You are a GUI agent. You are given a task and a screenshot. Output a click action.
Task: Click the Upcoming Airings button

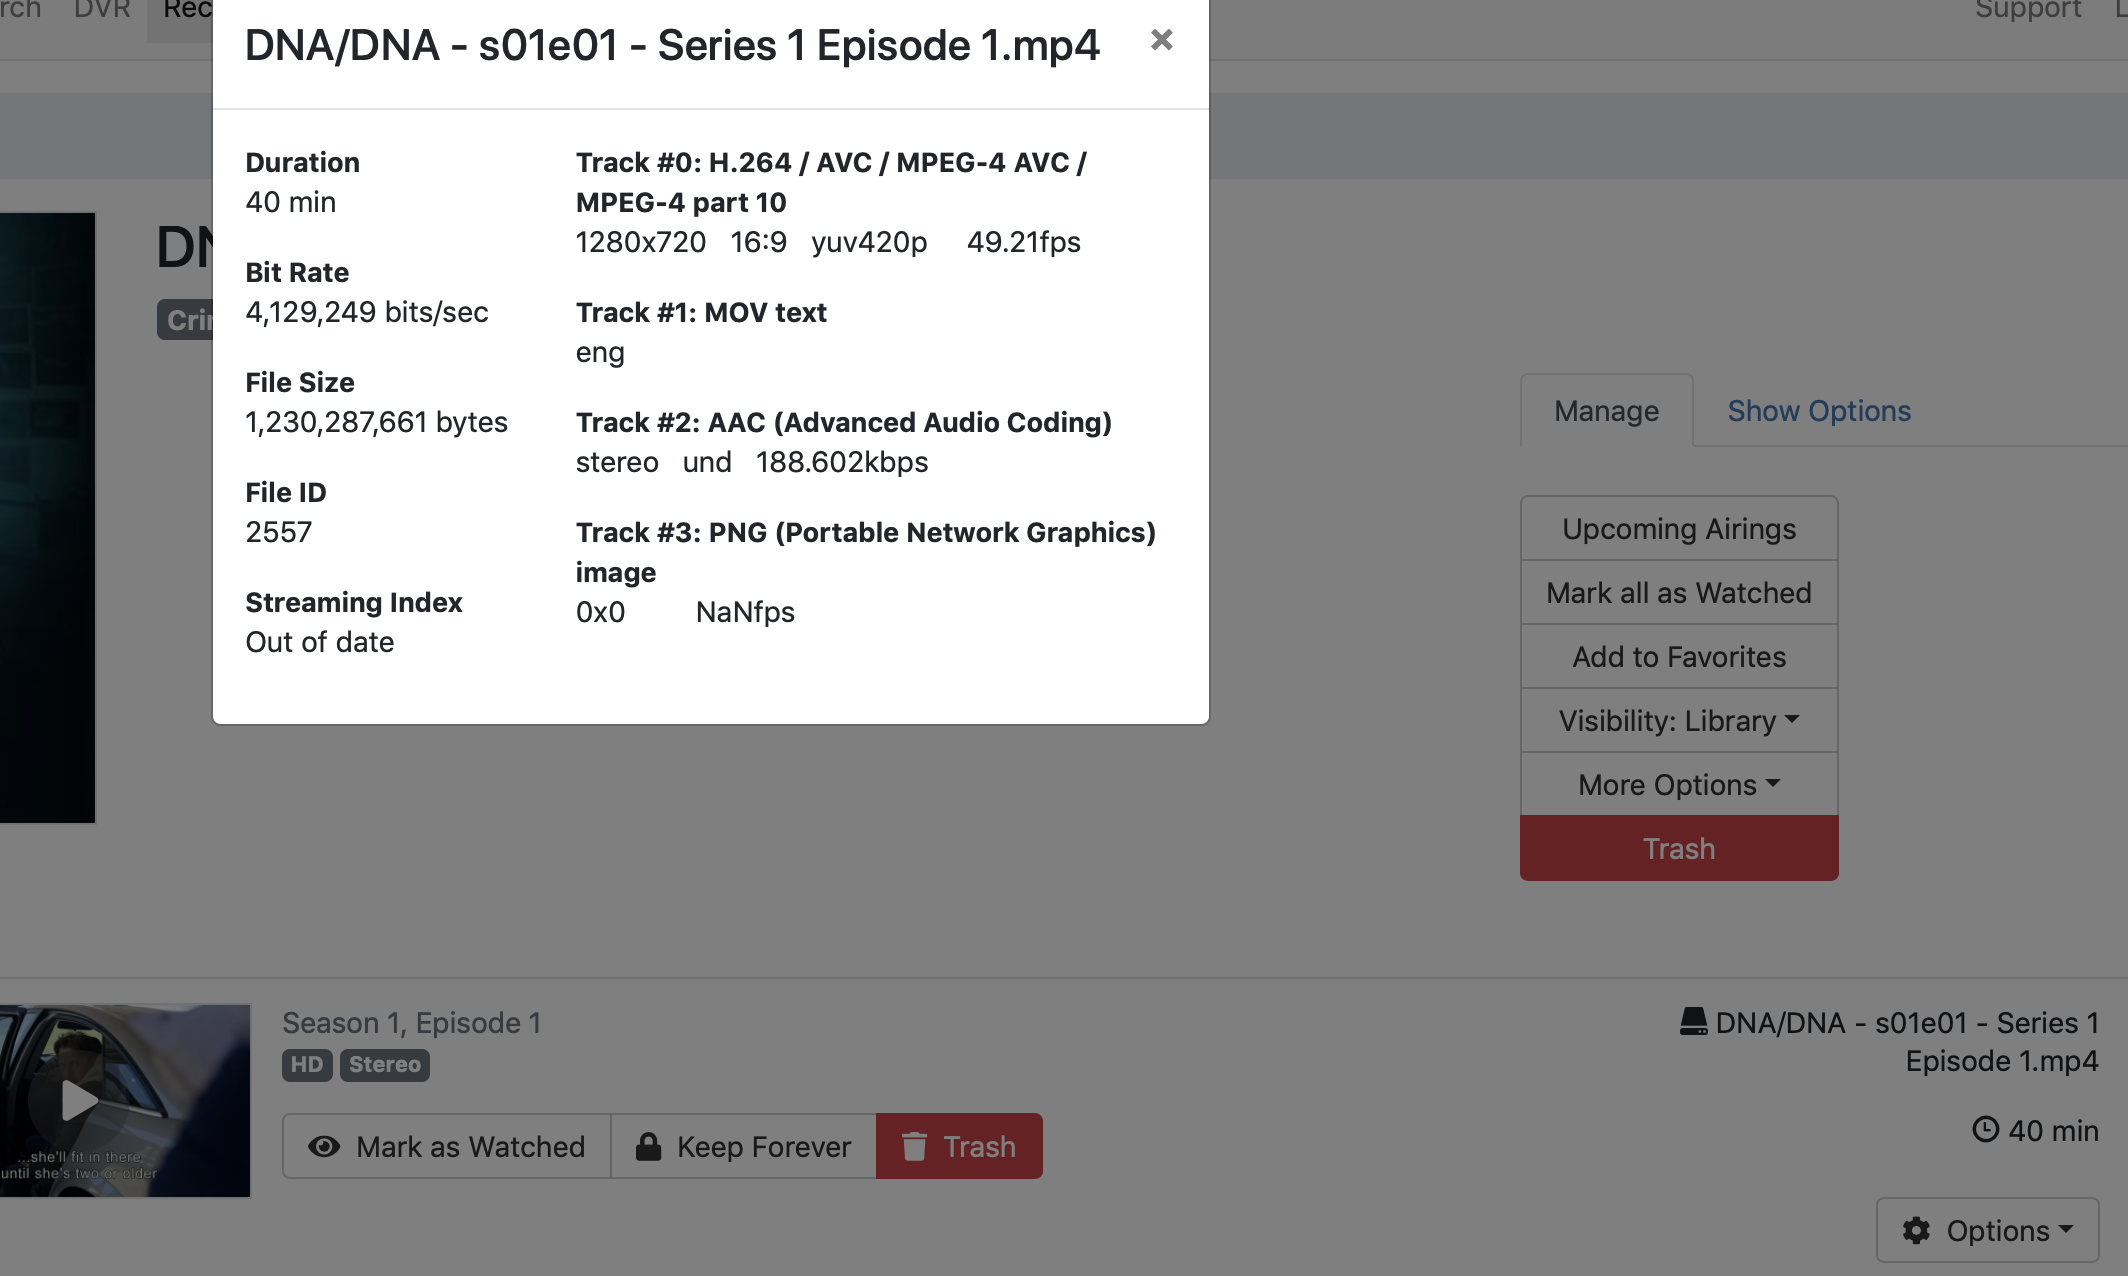pyautogui.click(x=1679, y=529)
